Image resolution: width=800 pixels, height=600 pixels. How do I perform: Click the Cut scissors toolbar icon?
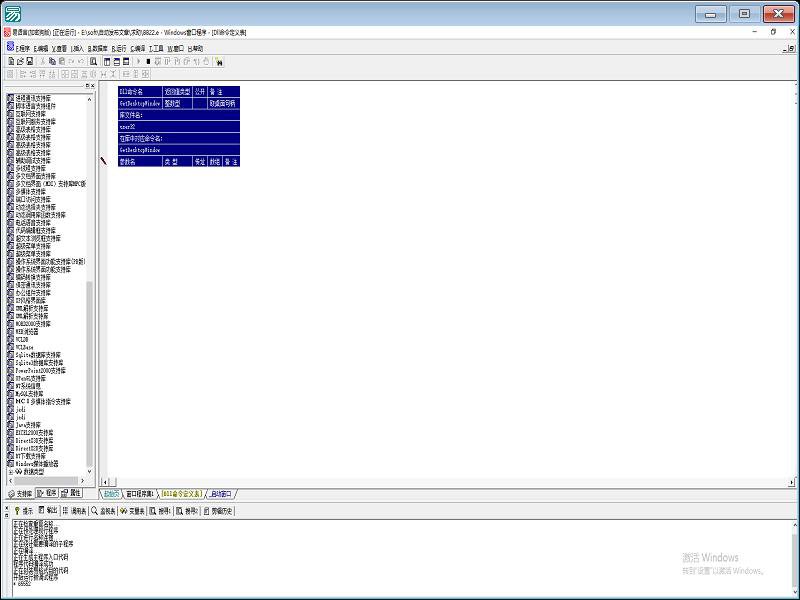pos(43,61)
